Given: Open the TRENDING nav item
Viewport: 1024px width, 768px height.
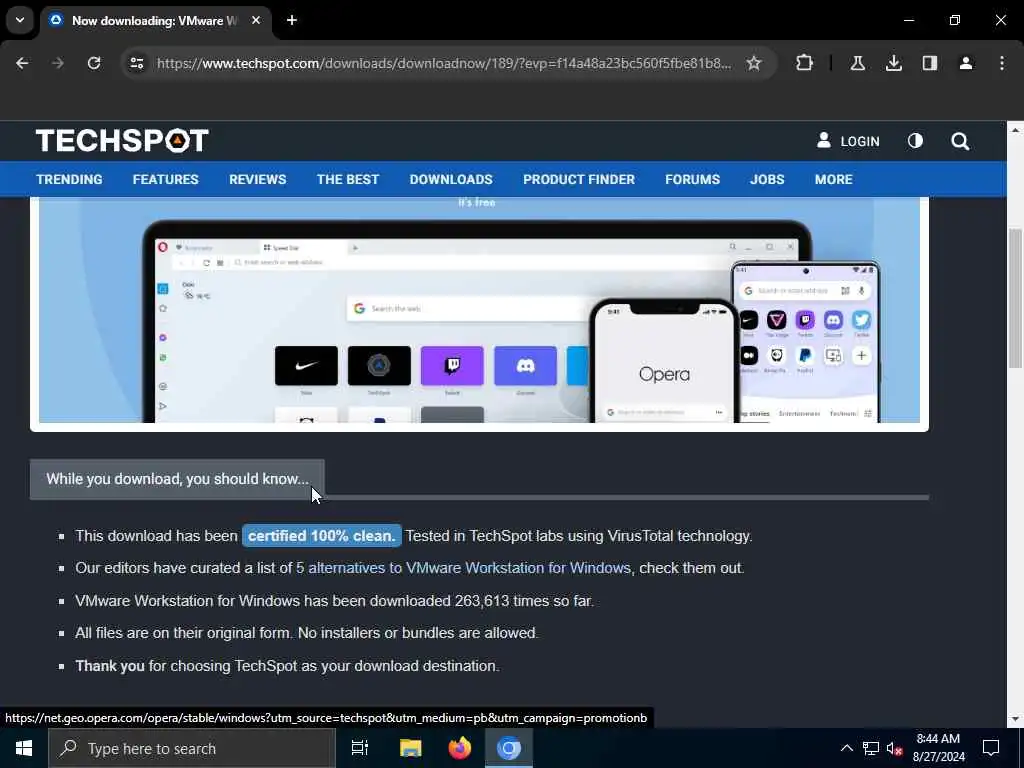Looking at the screenshot, I should 69,180.
